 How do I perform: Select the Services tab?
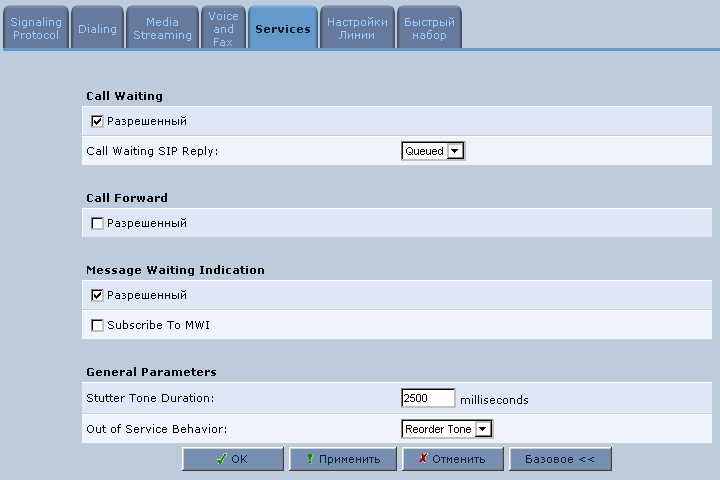pos(283,28)
